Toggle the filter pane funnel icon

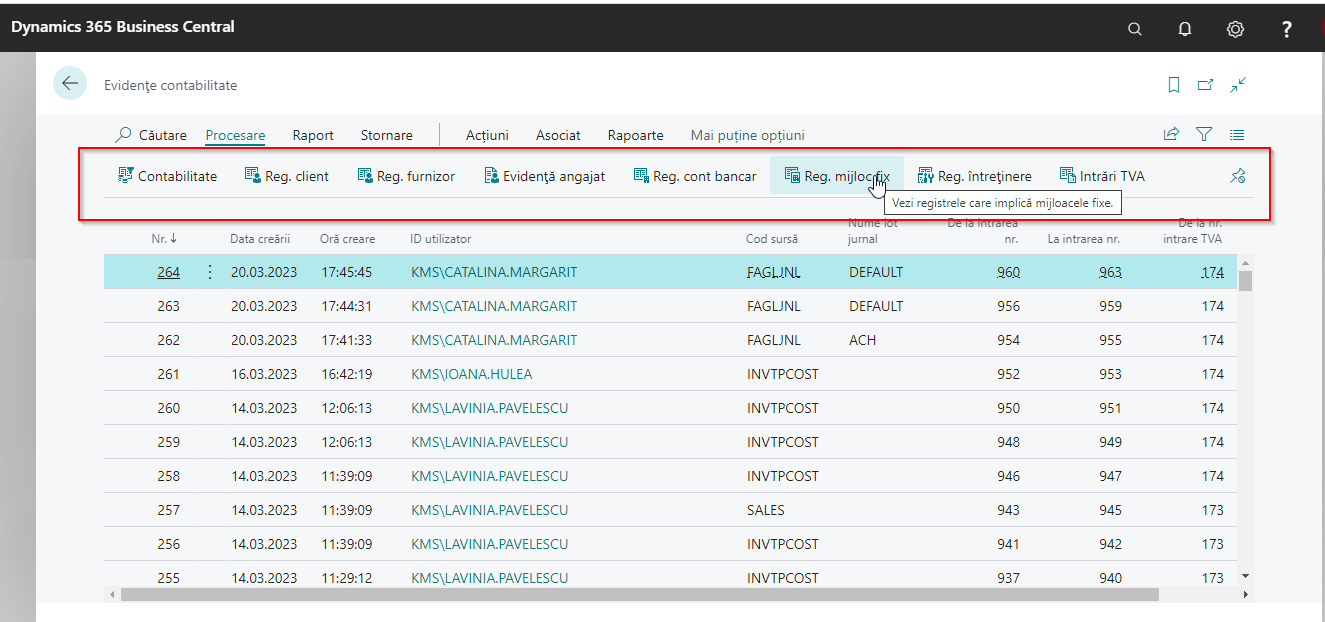click(1204, 135)
